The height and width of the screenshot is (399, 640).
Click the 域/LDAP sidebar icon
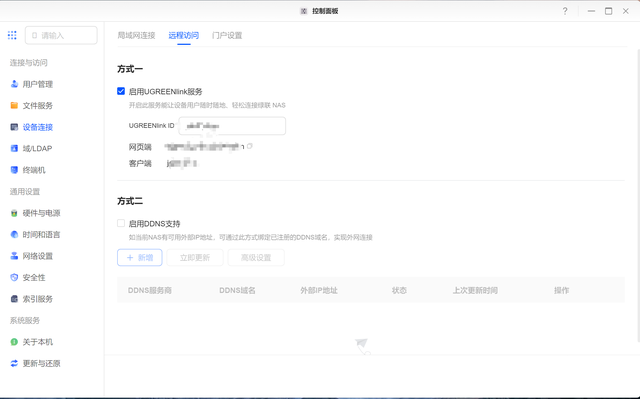14,149
